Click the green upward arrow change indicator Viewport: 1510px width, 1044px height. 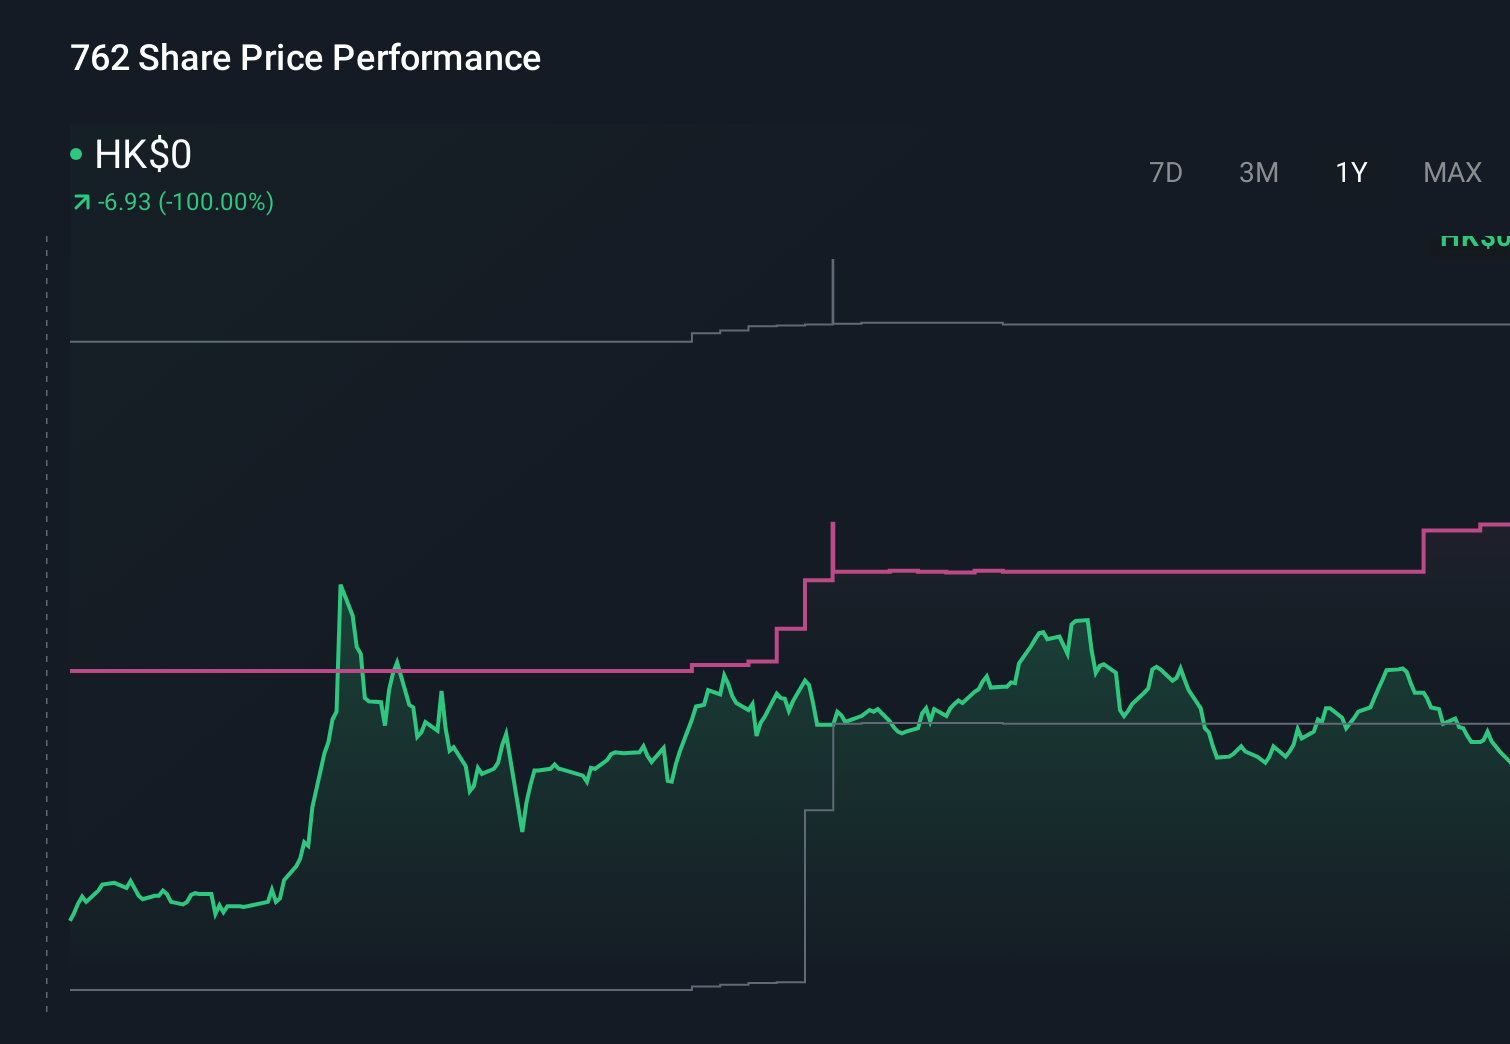83,201
